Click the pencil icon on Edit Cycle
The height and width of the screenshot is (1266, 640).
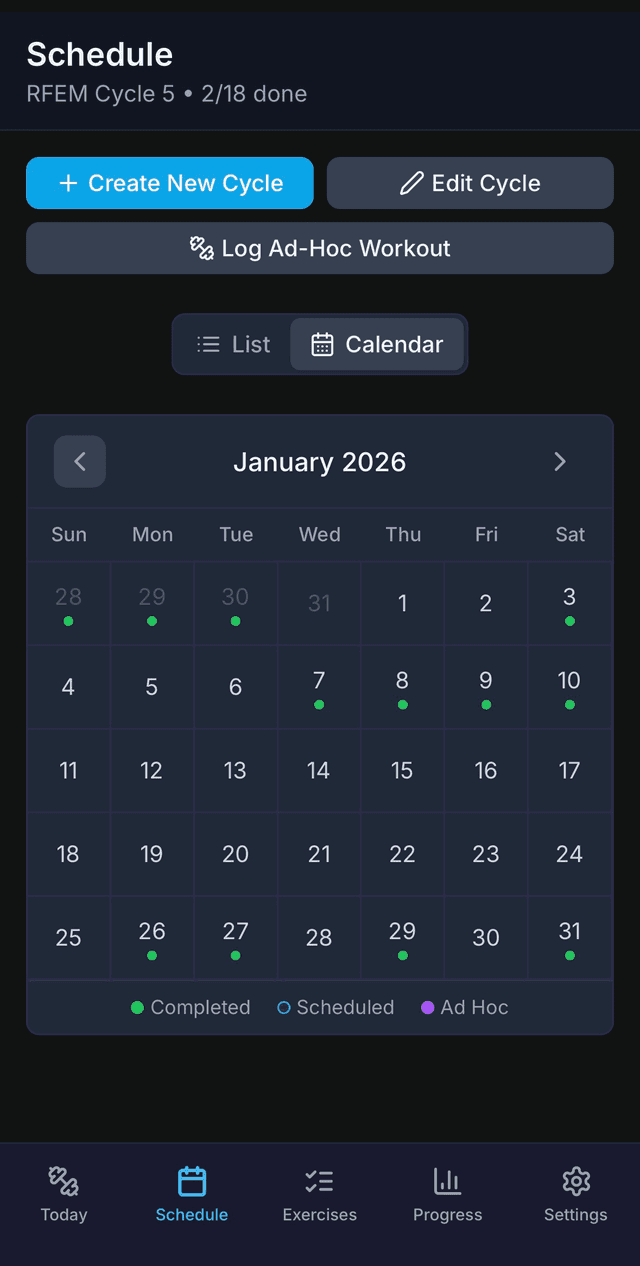coord(413,183)
